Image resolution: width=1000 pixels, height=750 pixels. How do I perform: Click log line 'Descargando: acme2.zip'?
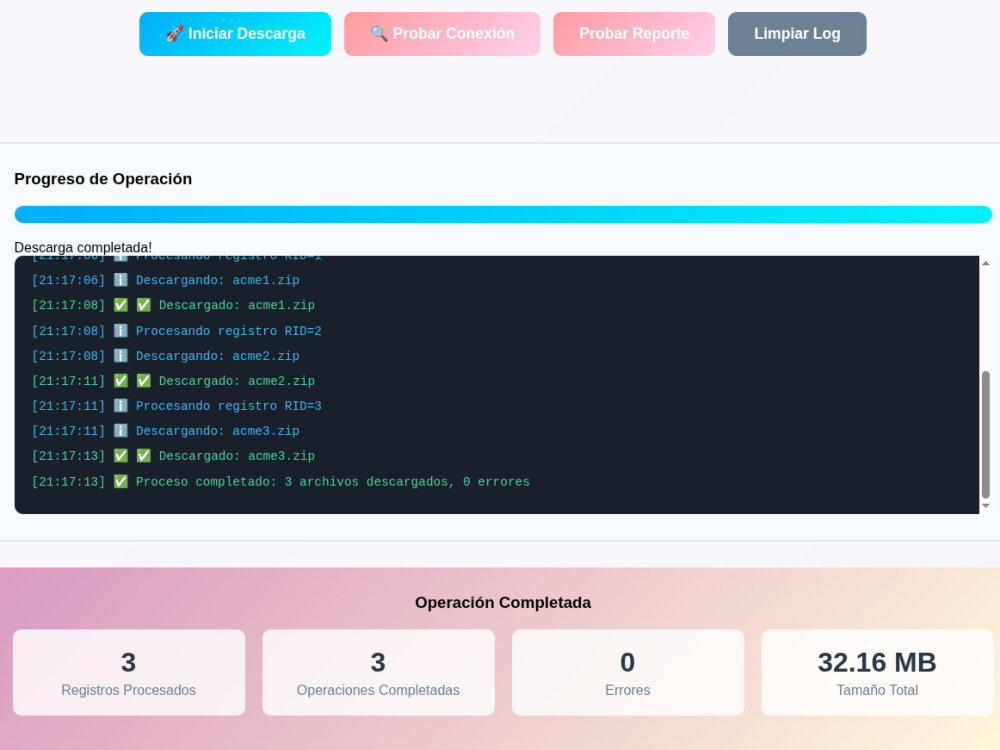217,356
